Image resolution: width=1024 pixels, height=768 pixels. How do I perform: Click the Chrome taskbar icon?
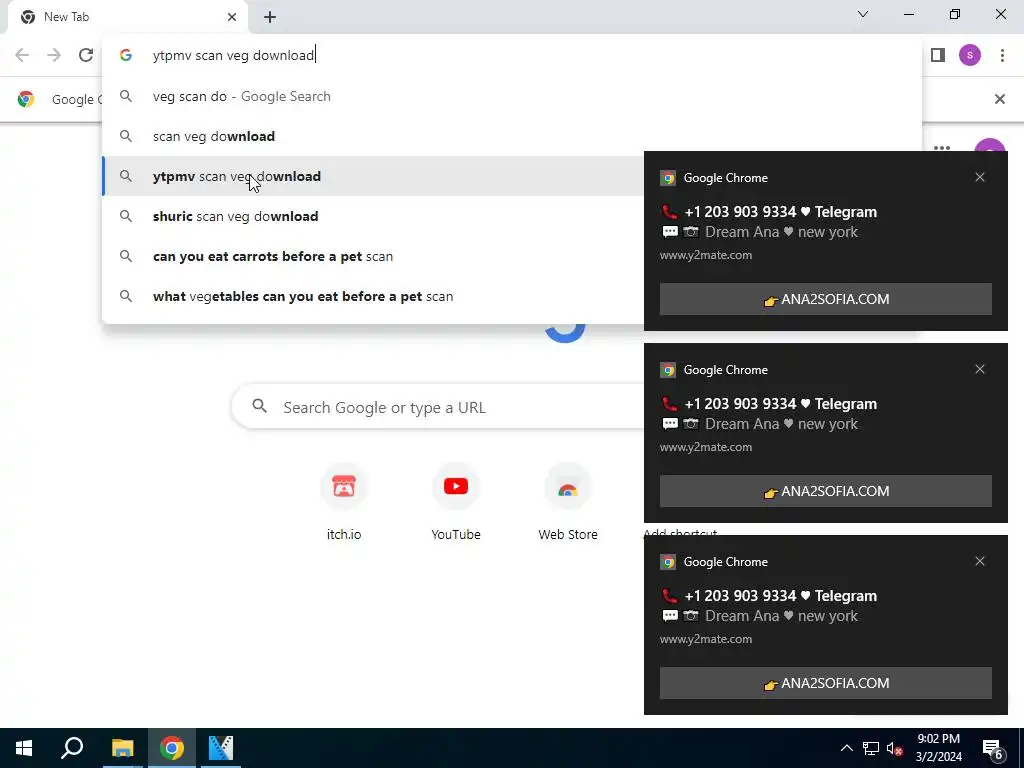pos(172,748)
